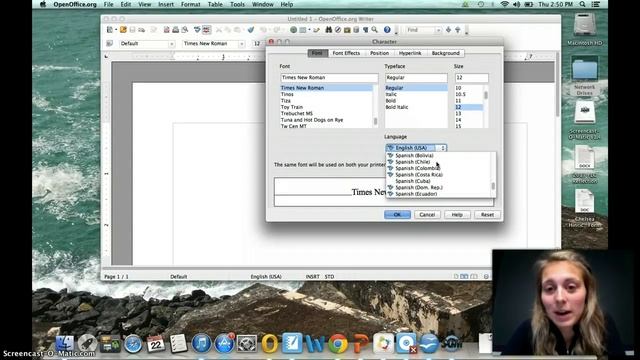
Task: Click the Hyperlink globe toolbar icon
Action: tap(293, 30)
